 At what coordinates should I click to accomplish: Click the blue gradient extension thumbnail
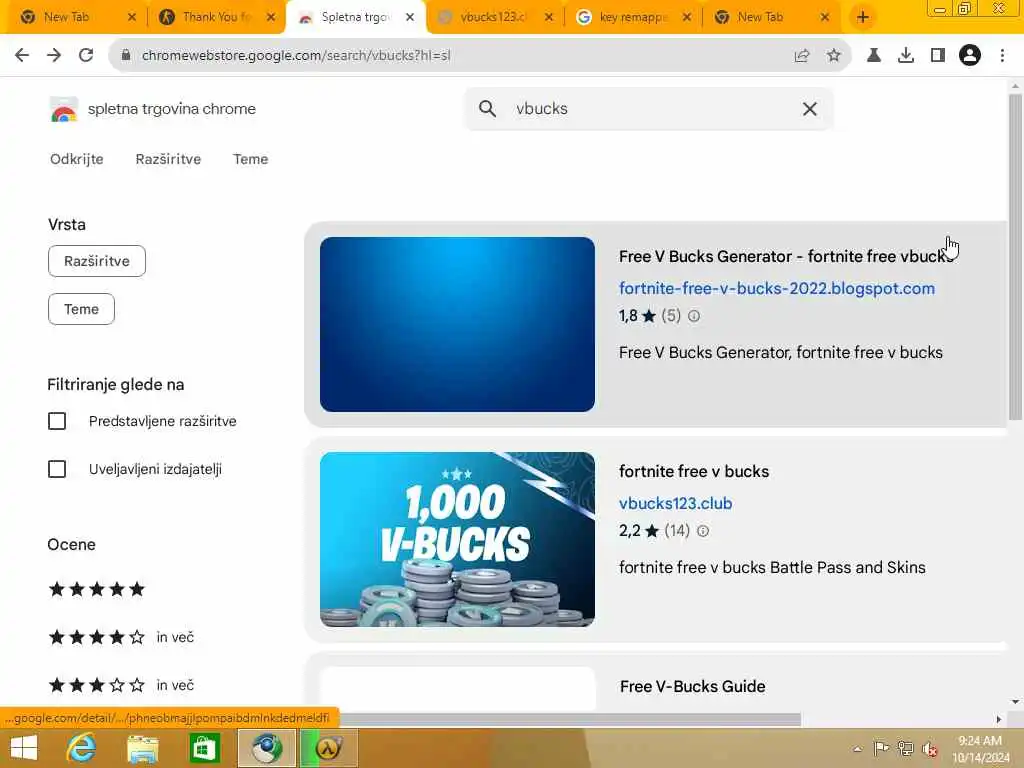[x=457, y=325]
